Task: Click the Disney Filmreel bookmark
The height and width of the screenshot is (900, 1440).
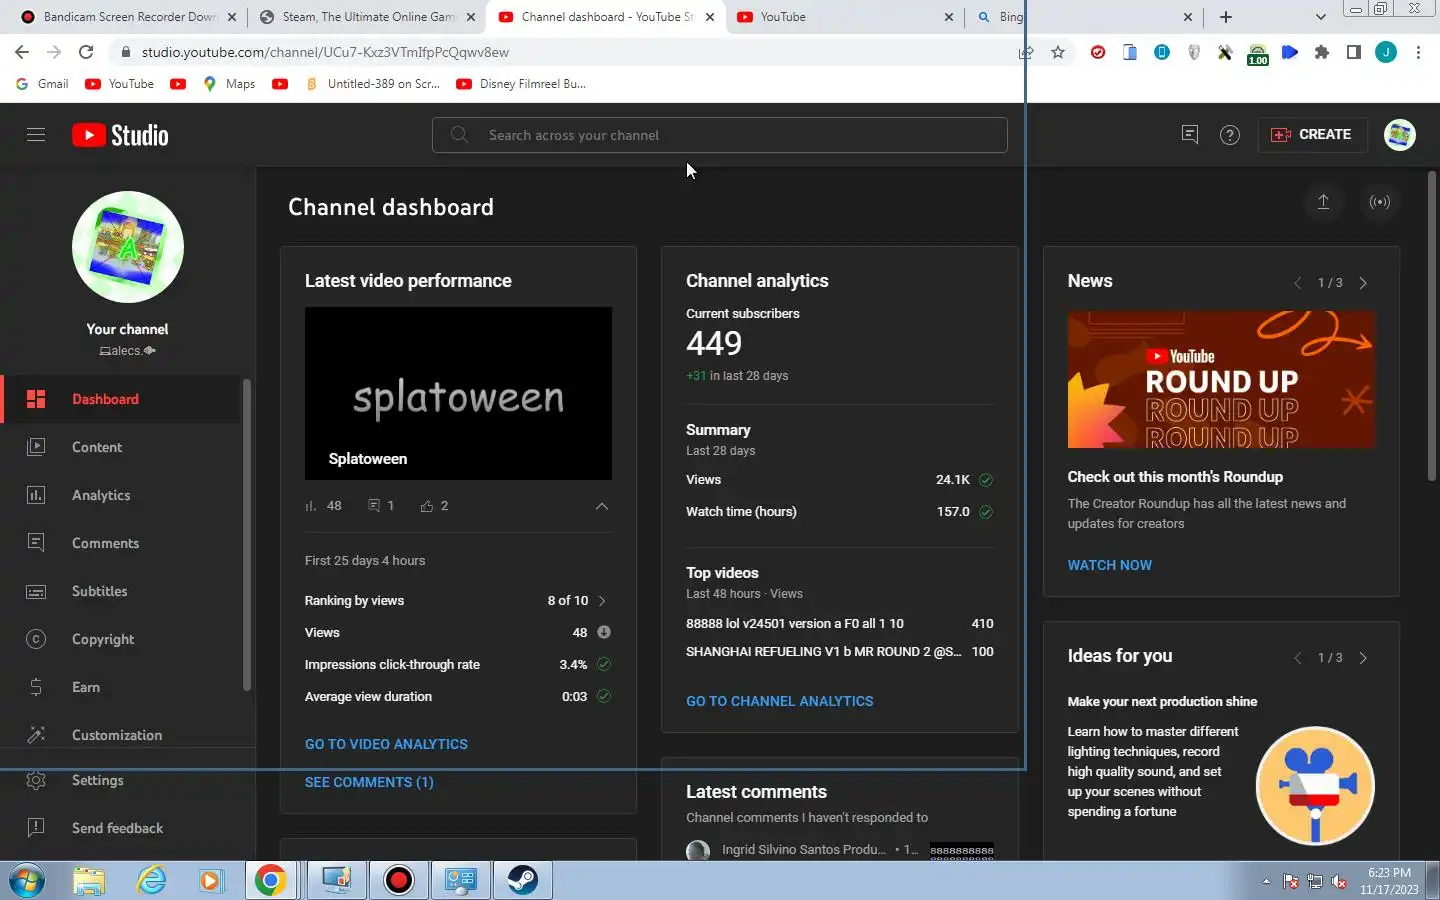Action: click(521, 84)
